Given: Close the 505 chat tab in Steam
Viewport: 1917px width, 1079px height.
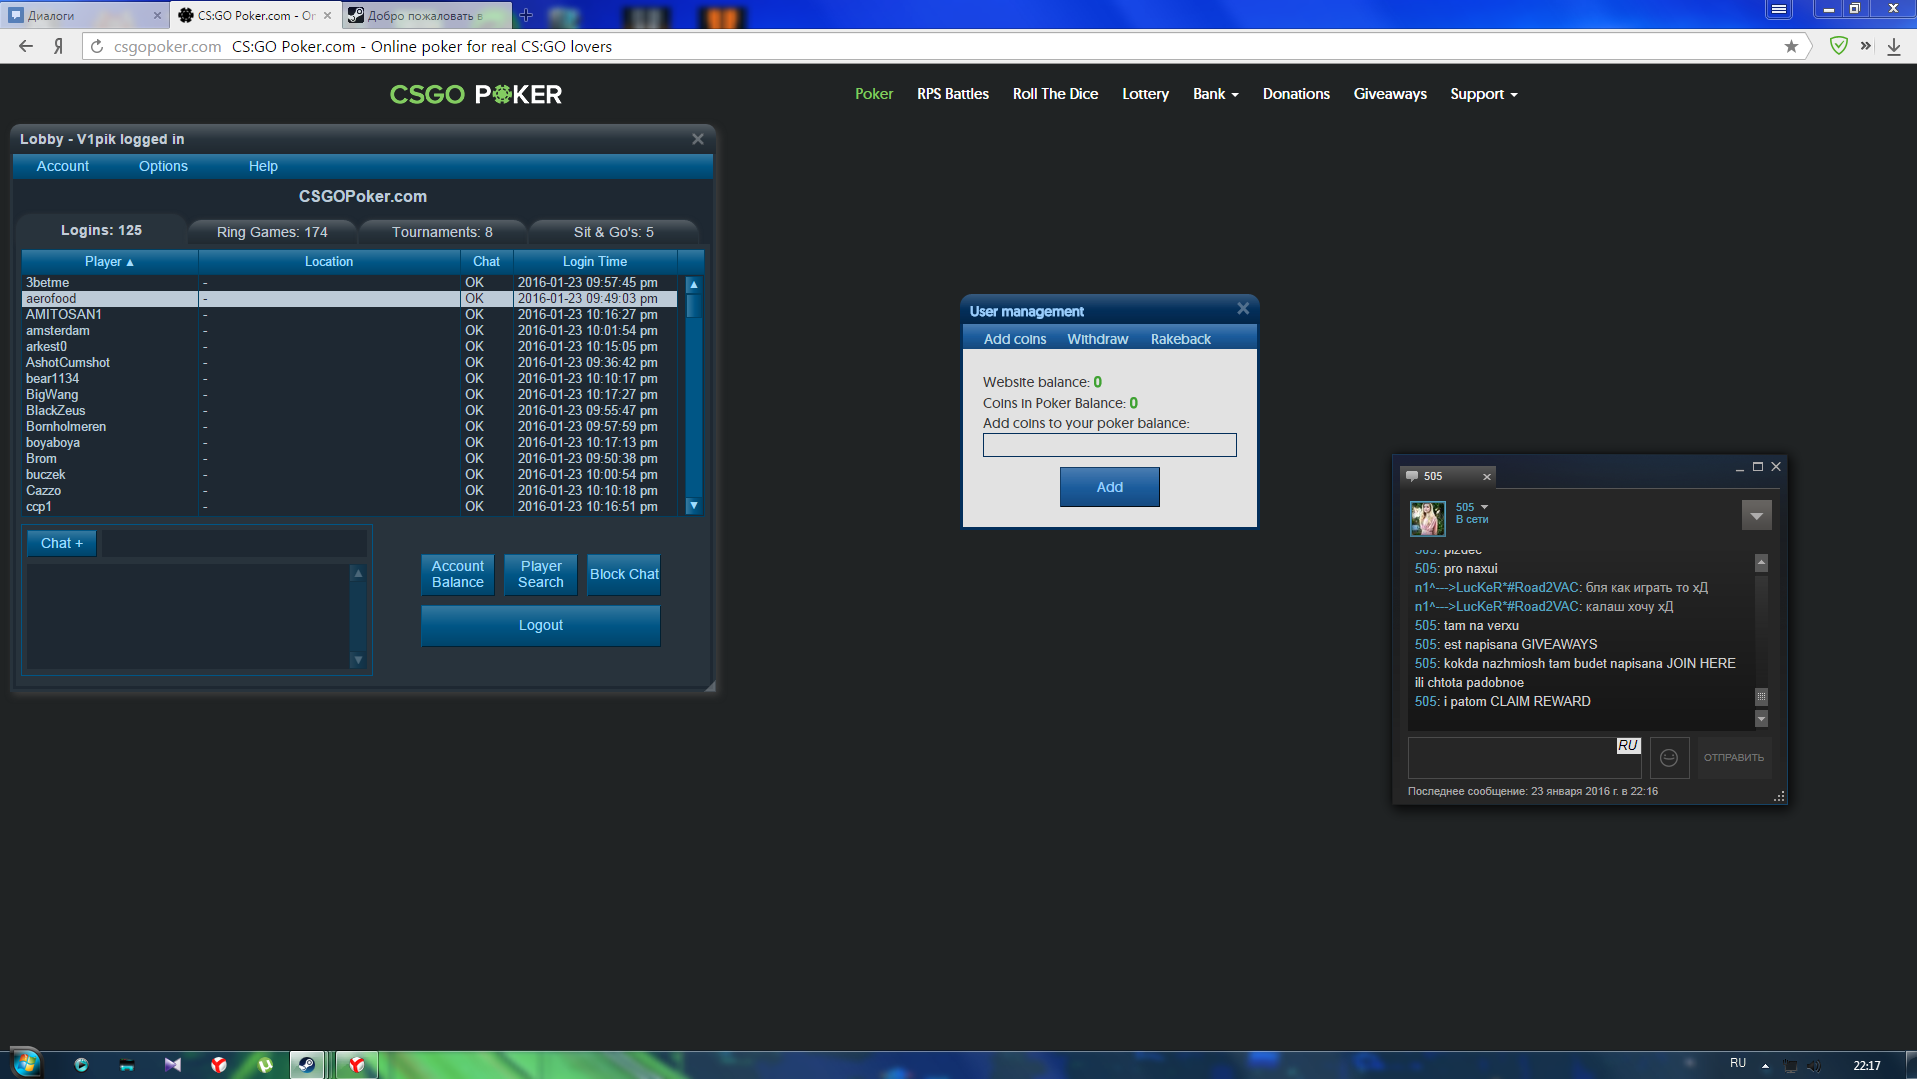Looking at the screenshot, I should [x=1487, y=477].
